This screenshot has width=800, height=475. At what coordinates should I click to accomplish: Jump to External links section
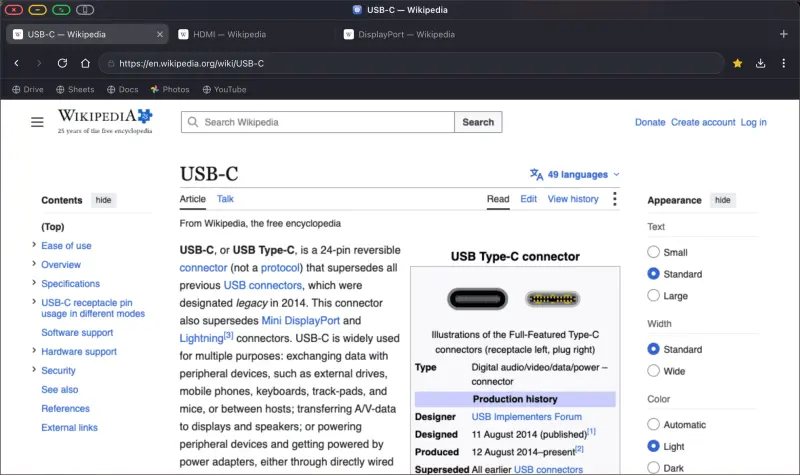(x=69, y=428)
